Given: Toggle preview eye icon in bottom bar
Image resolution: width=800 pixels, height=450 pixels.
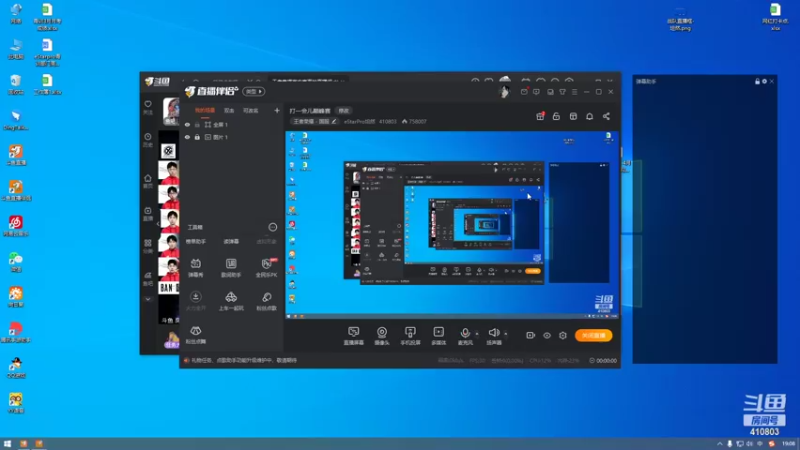Looking at the screenshot, I should pos(547,335).
